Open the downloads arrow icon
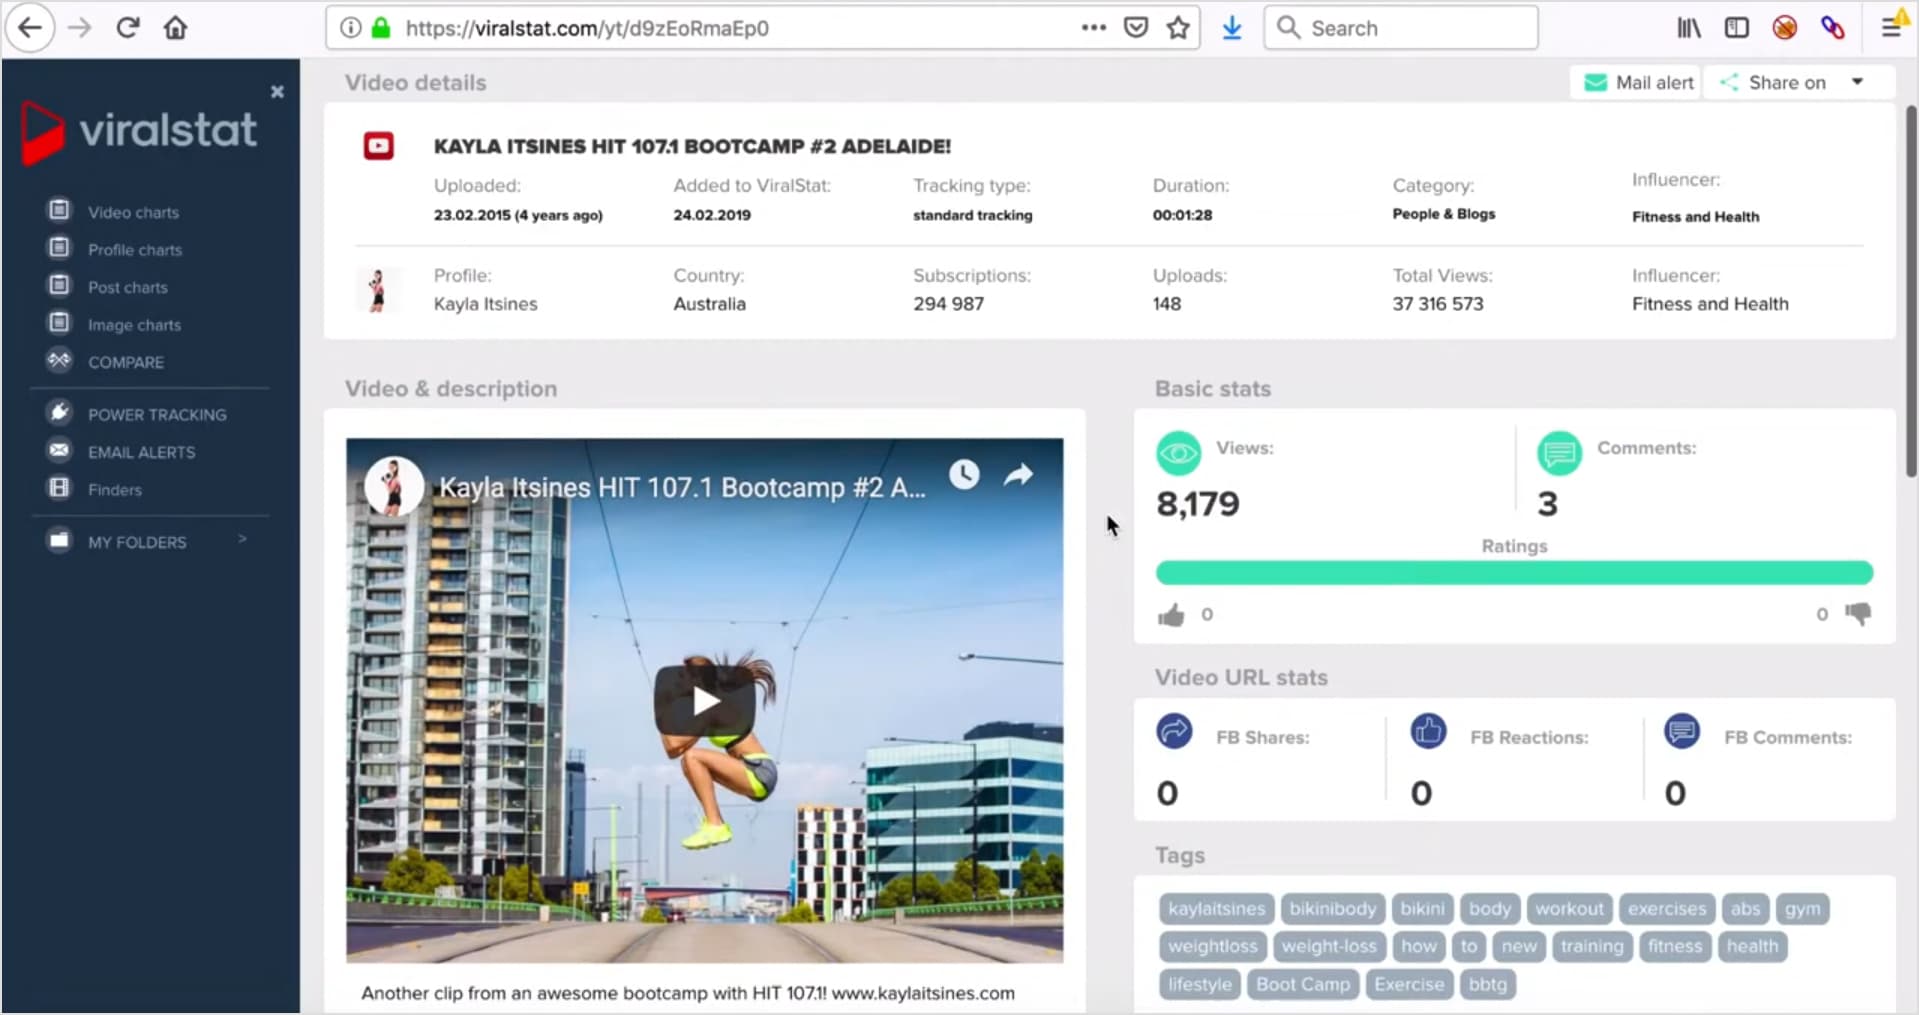 point(1232,28)
